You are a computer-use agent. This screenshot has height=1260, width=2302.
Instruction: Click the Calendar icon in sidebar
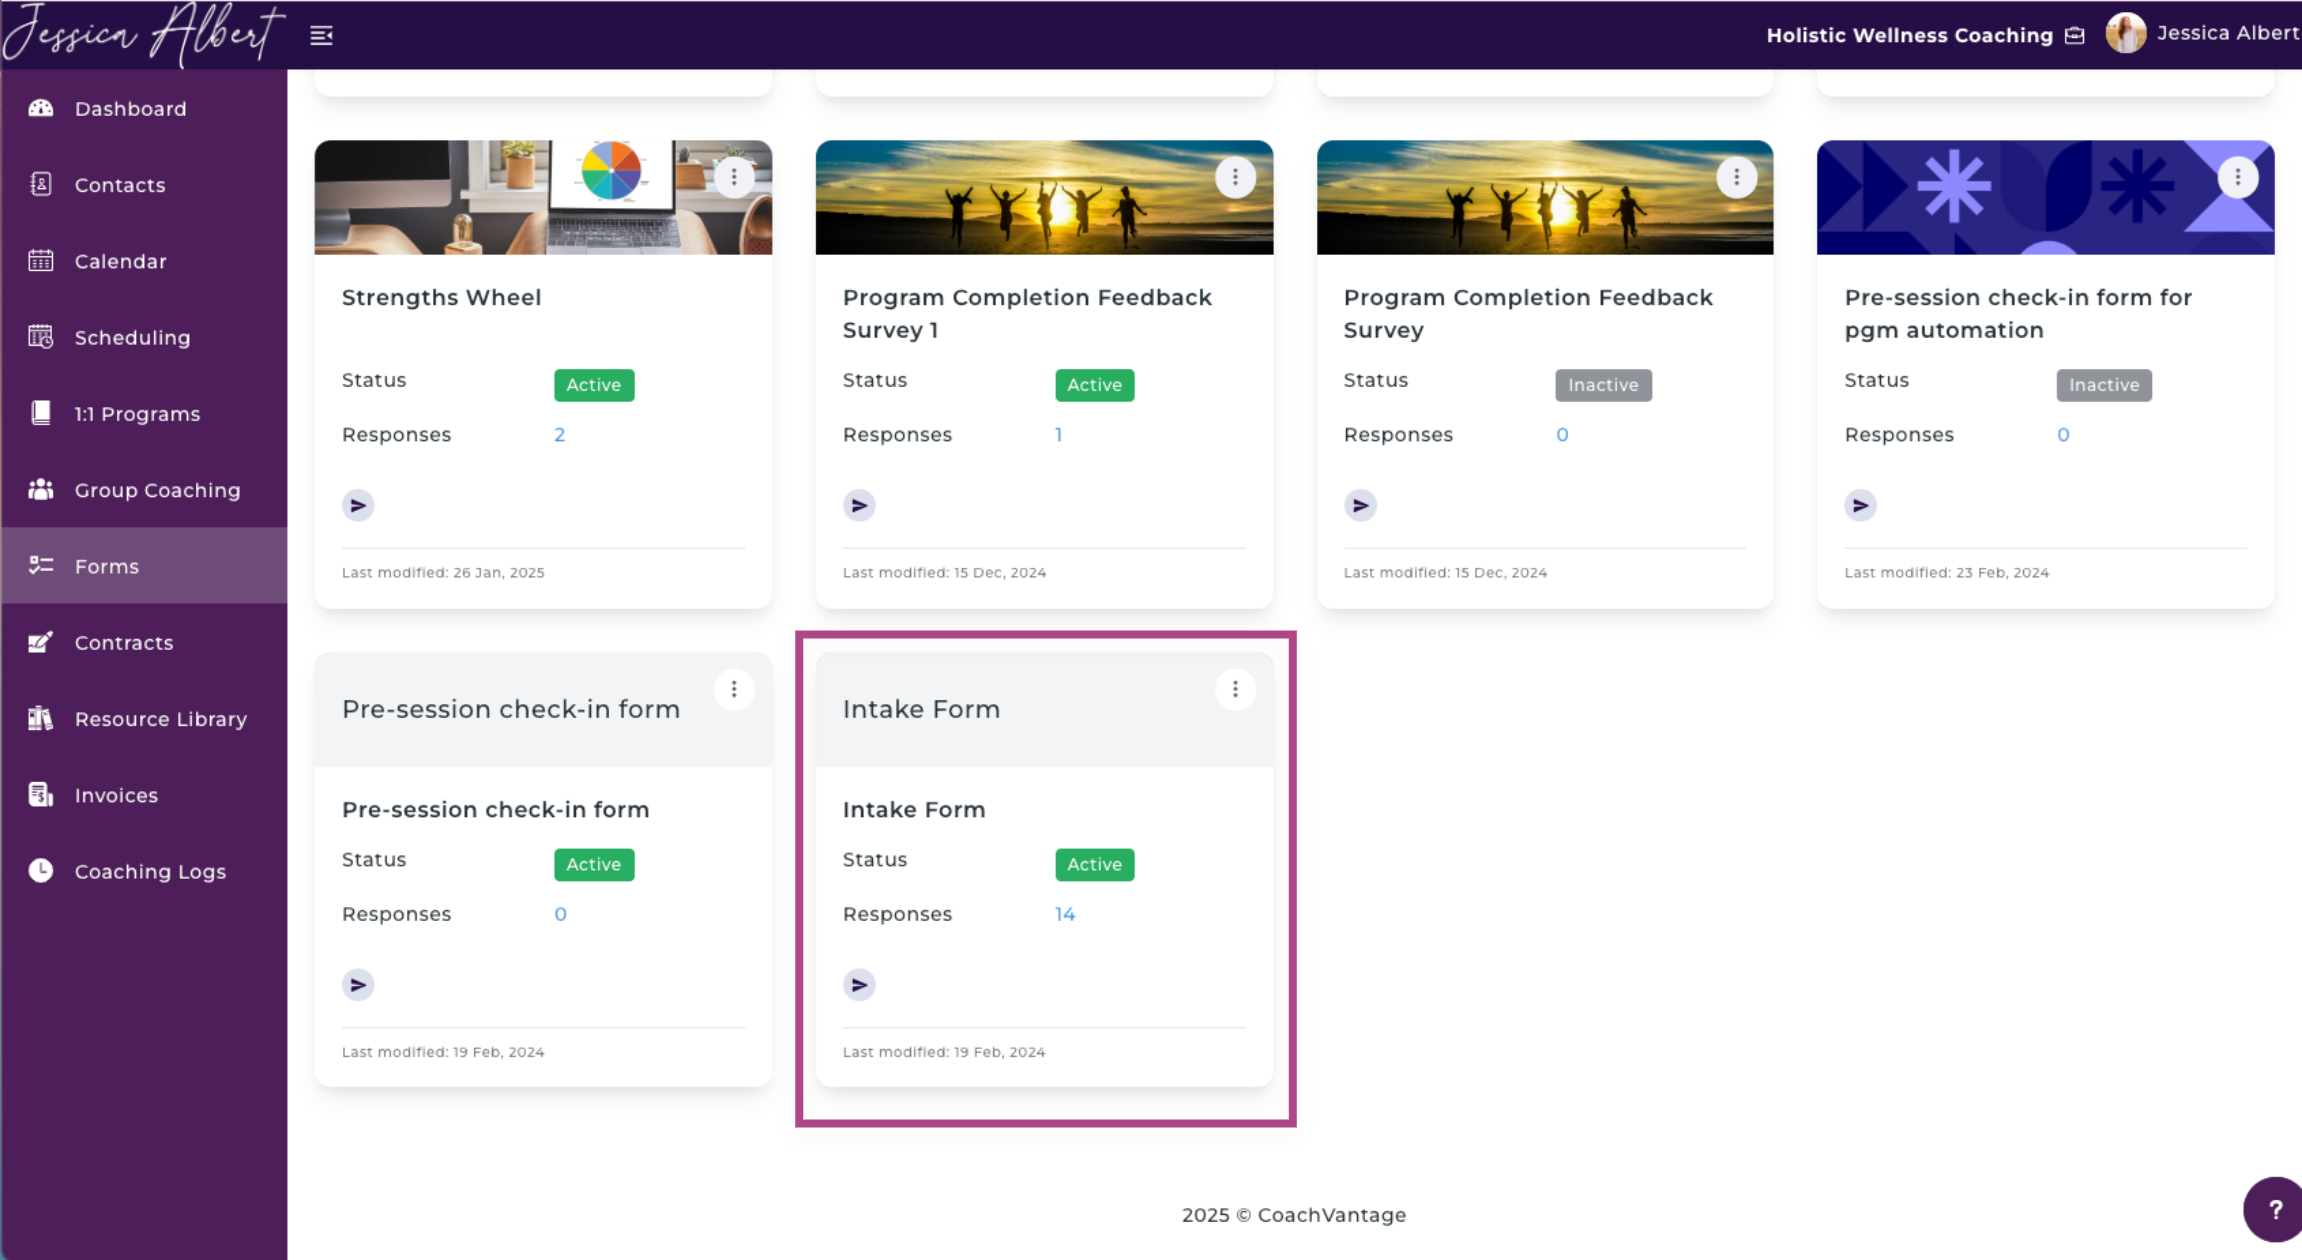point(41,261)
